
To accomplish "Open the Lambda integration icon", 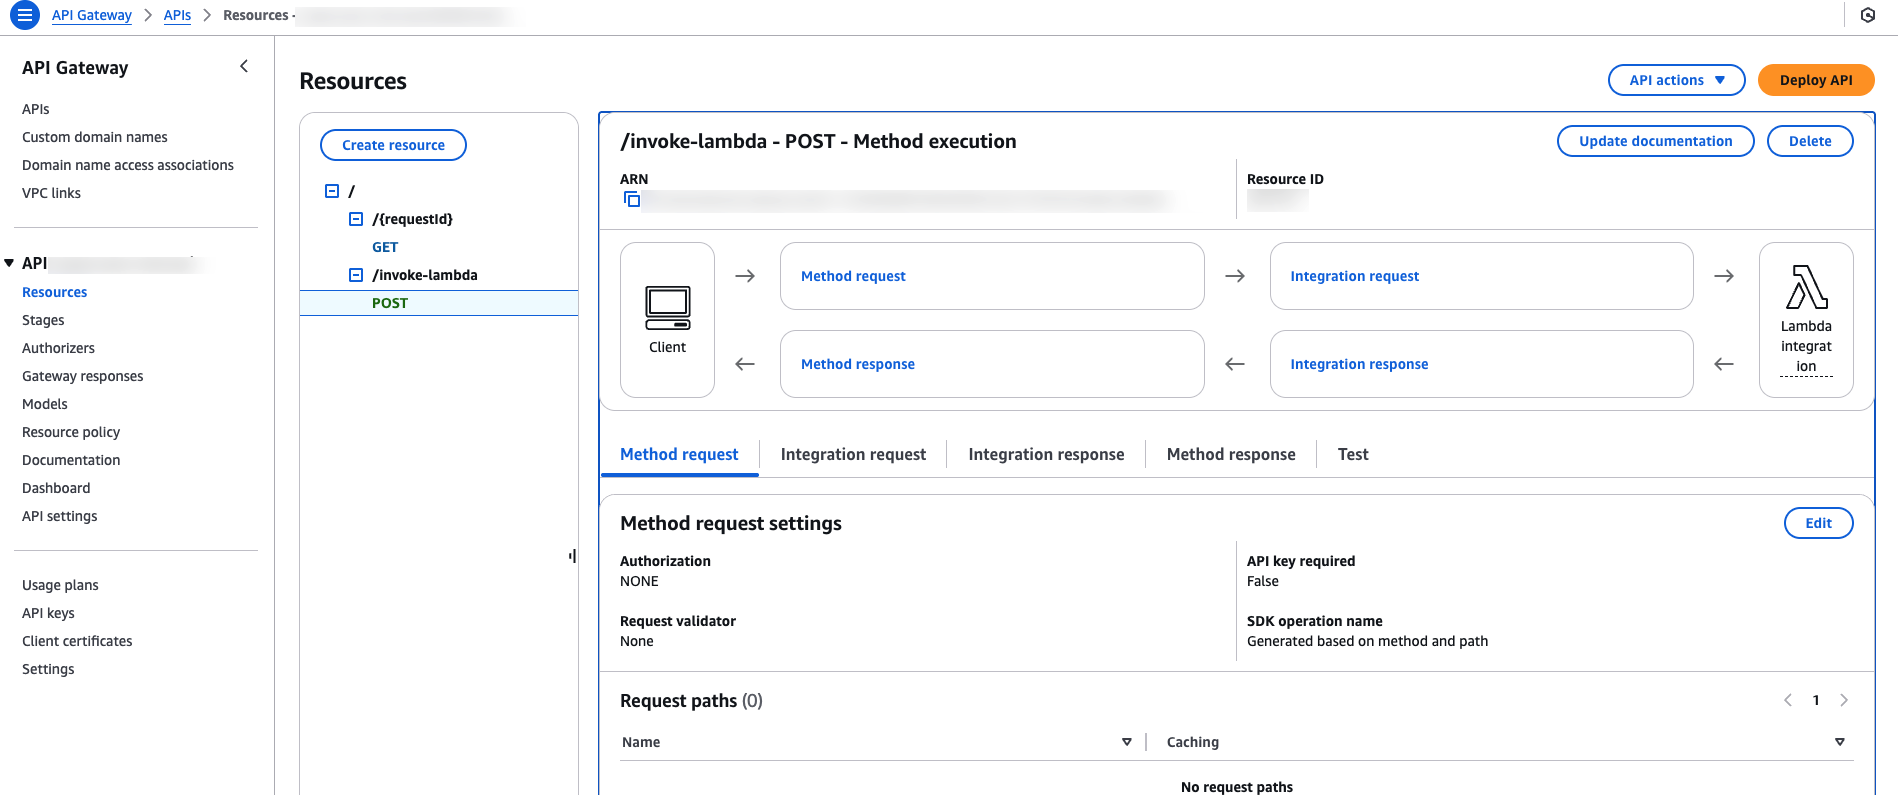I will (x=1806, y=288).
